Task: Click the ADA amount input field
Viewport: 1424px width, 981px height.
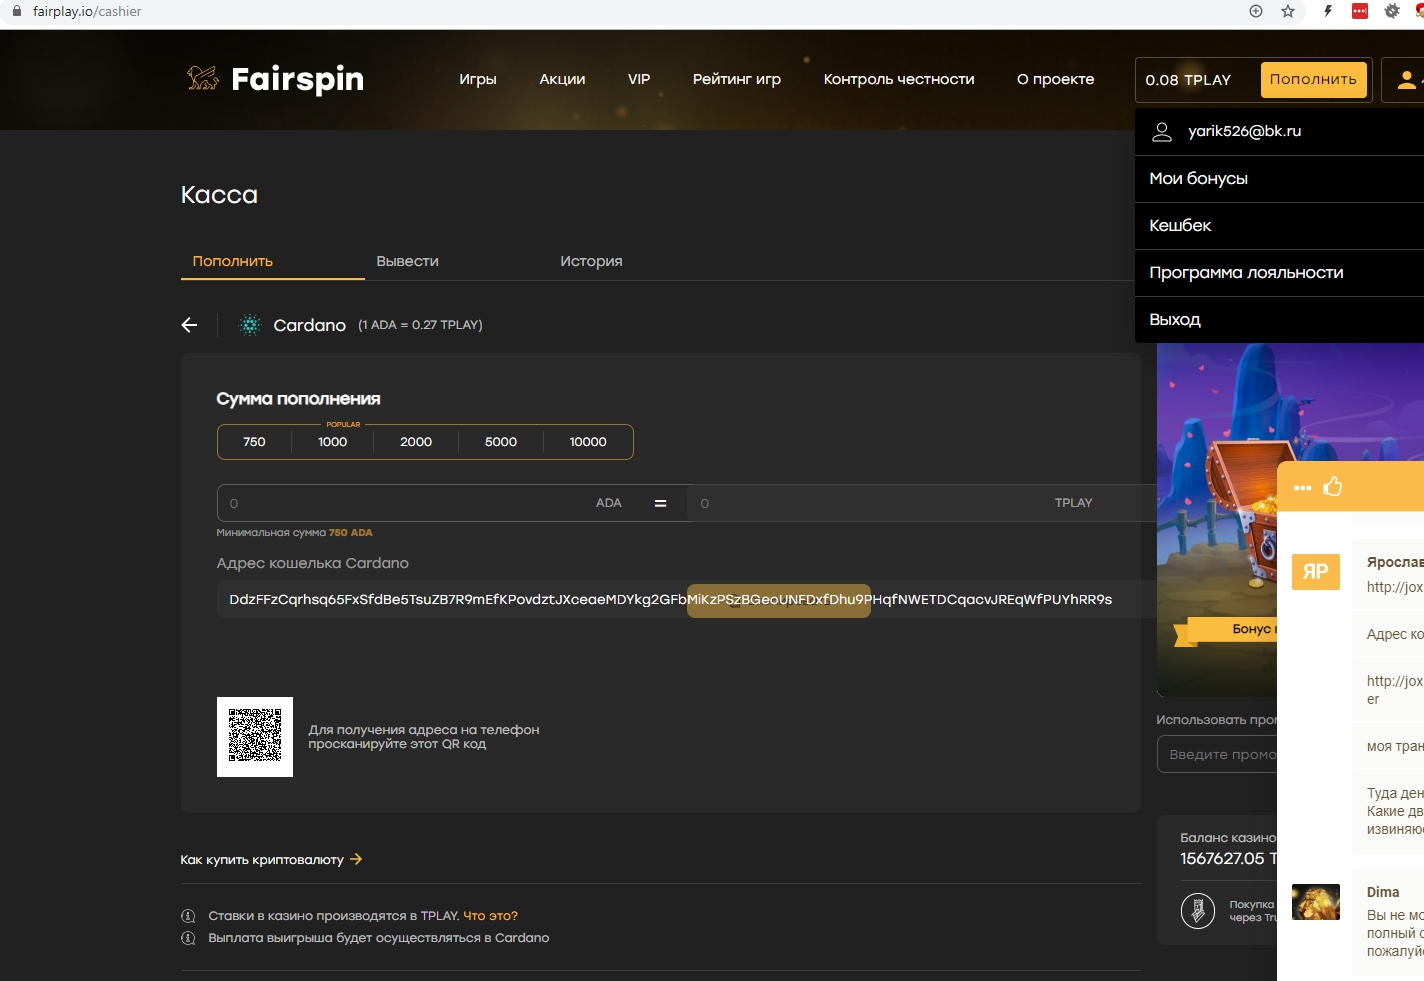Action: [x=410, y=503]
